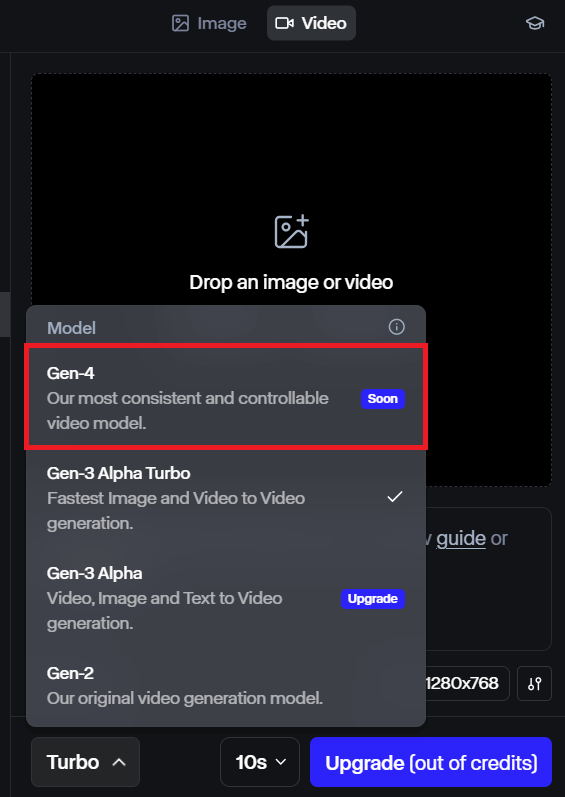This screenshot has height=797, width=565.
Task: Click Upgrade (out of credits) button
Action: 431,762
